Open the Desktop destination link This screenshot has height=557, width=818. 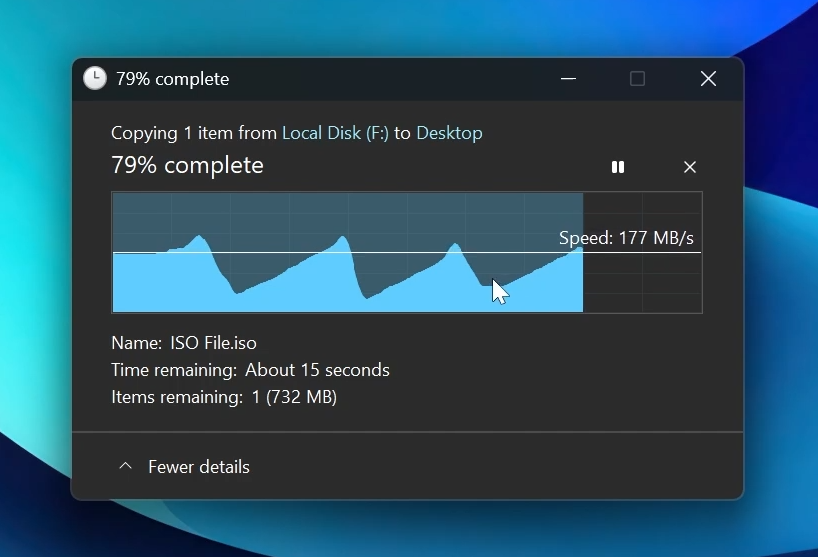tap(449, 133)
